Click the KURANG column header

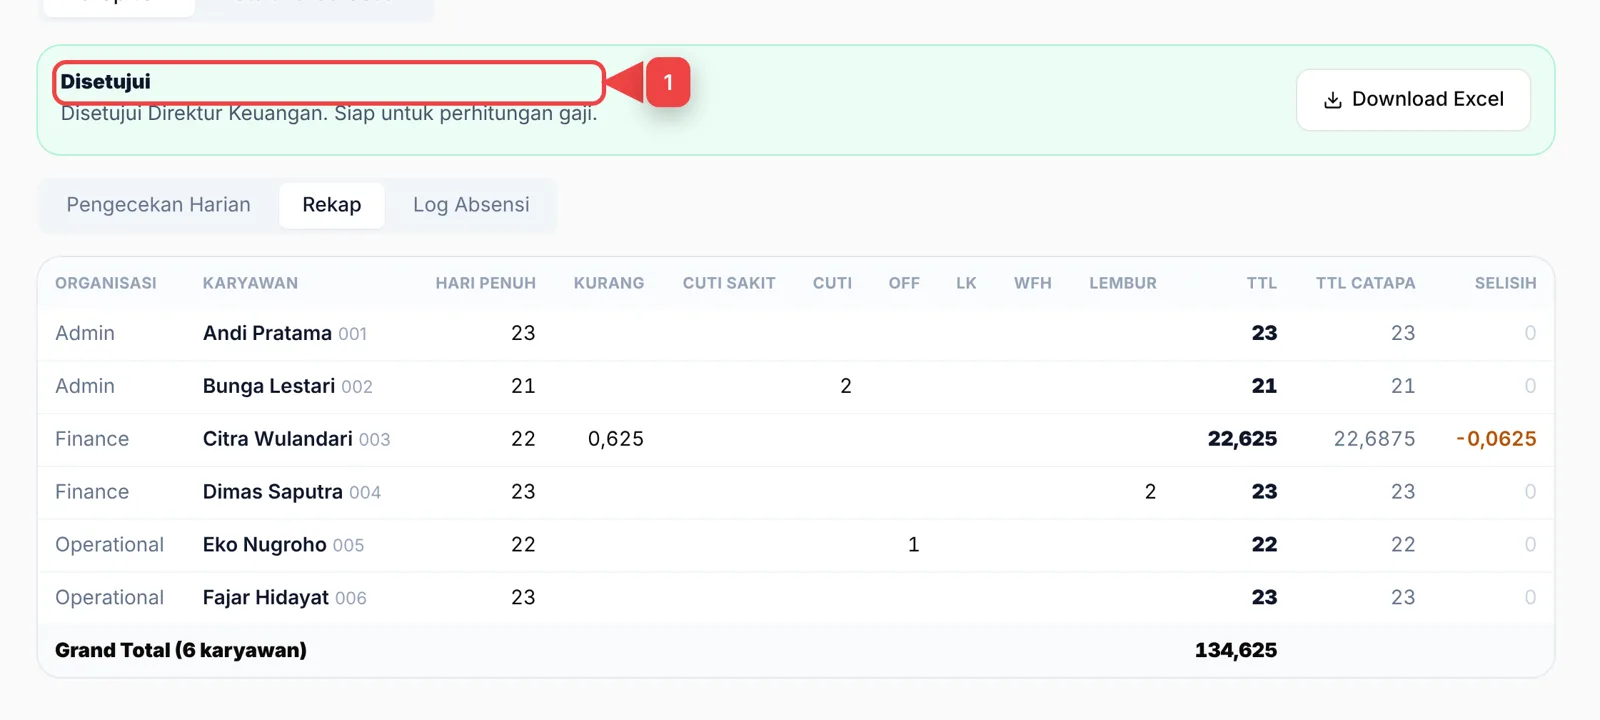point(609,283)
